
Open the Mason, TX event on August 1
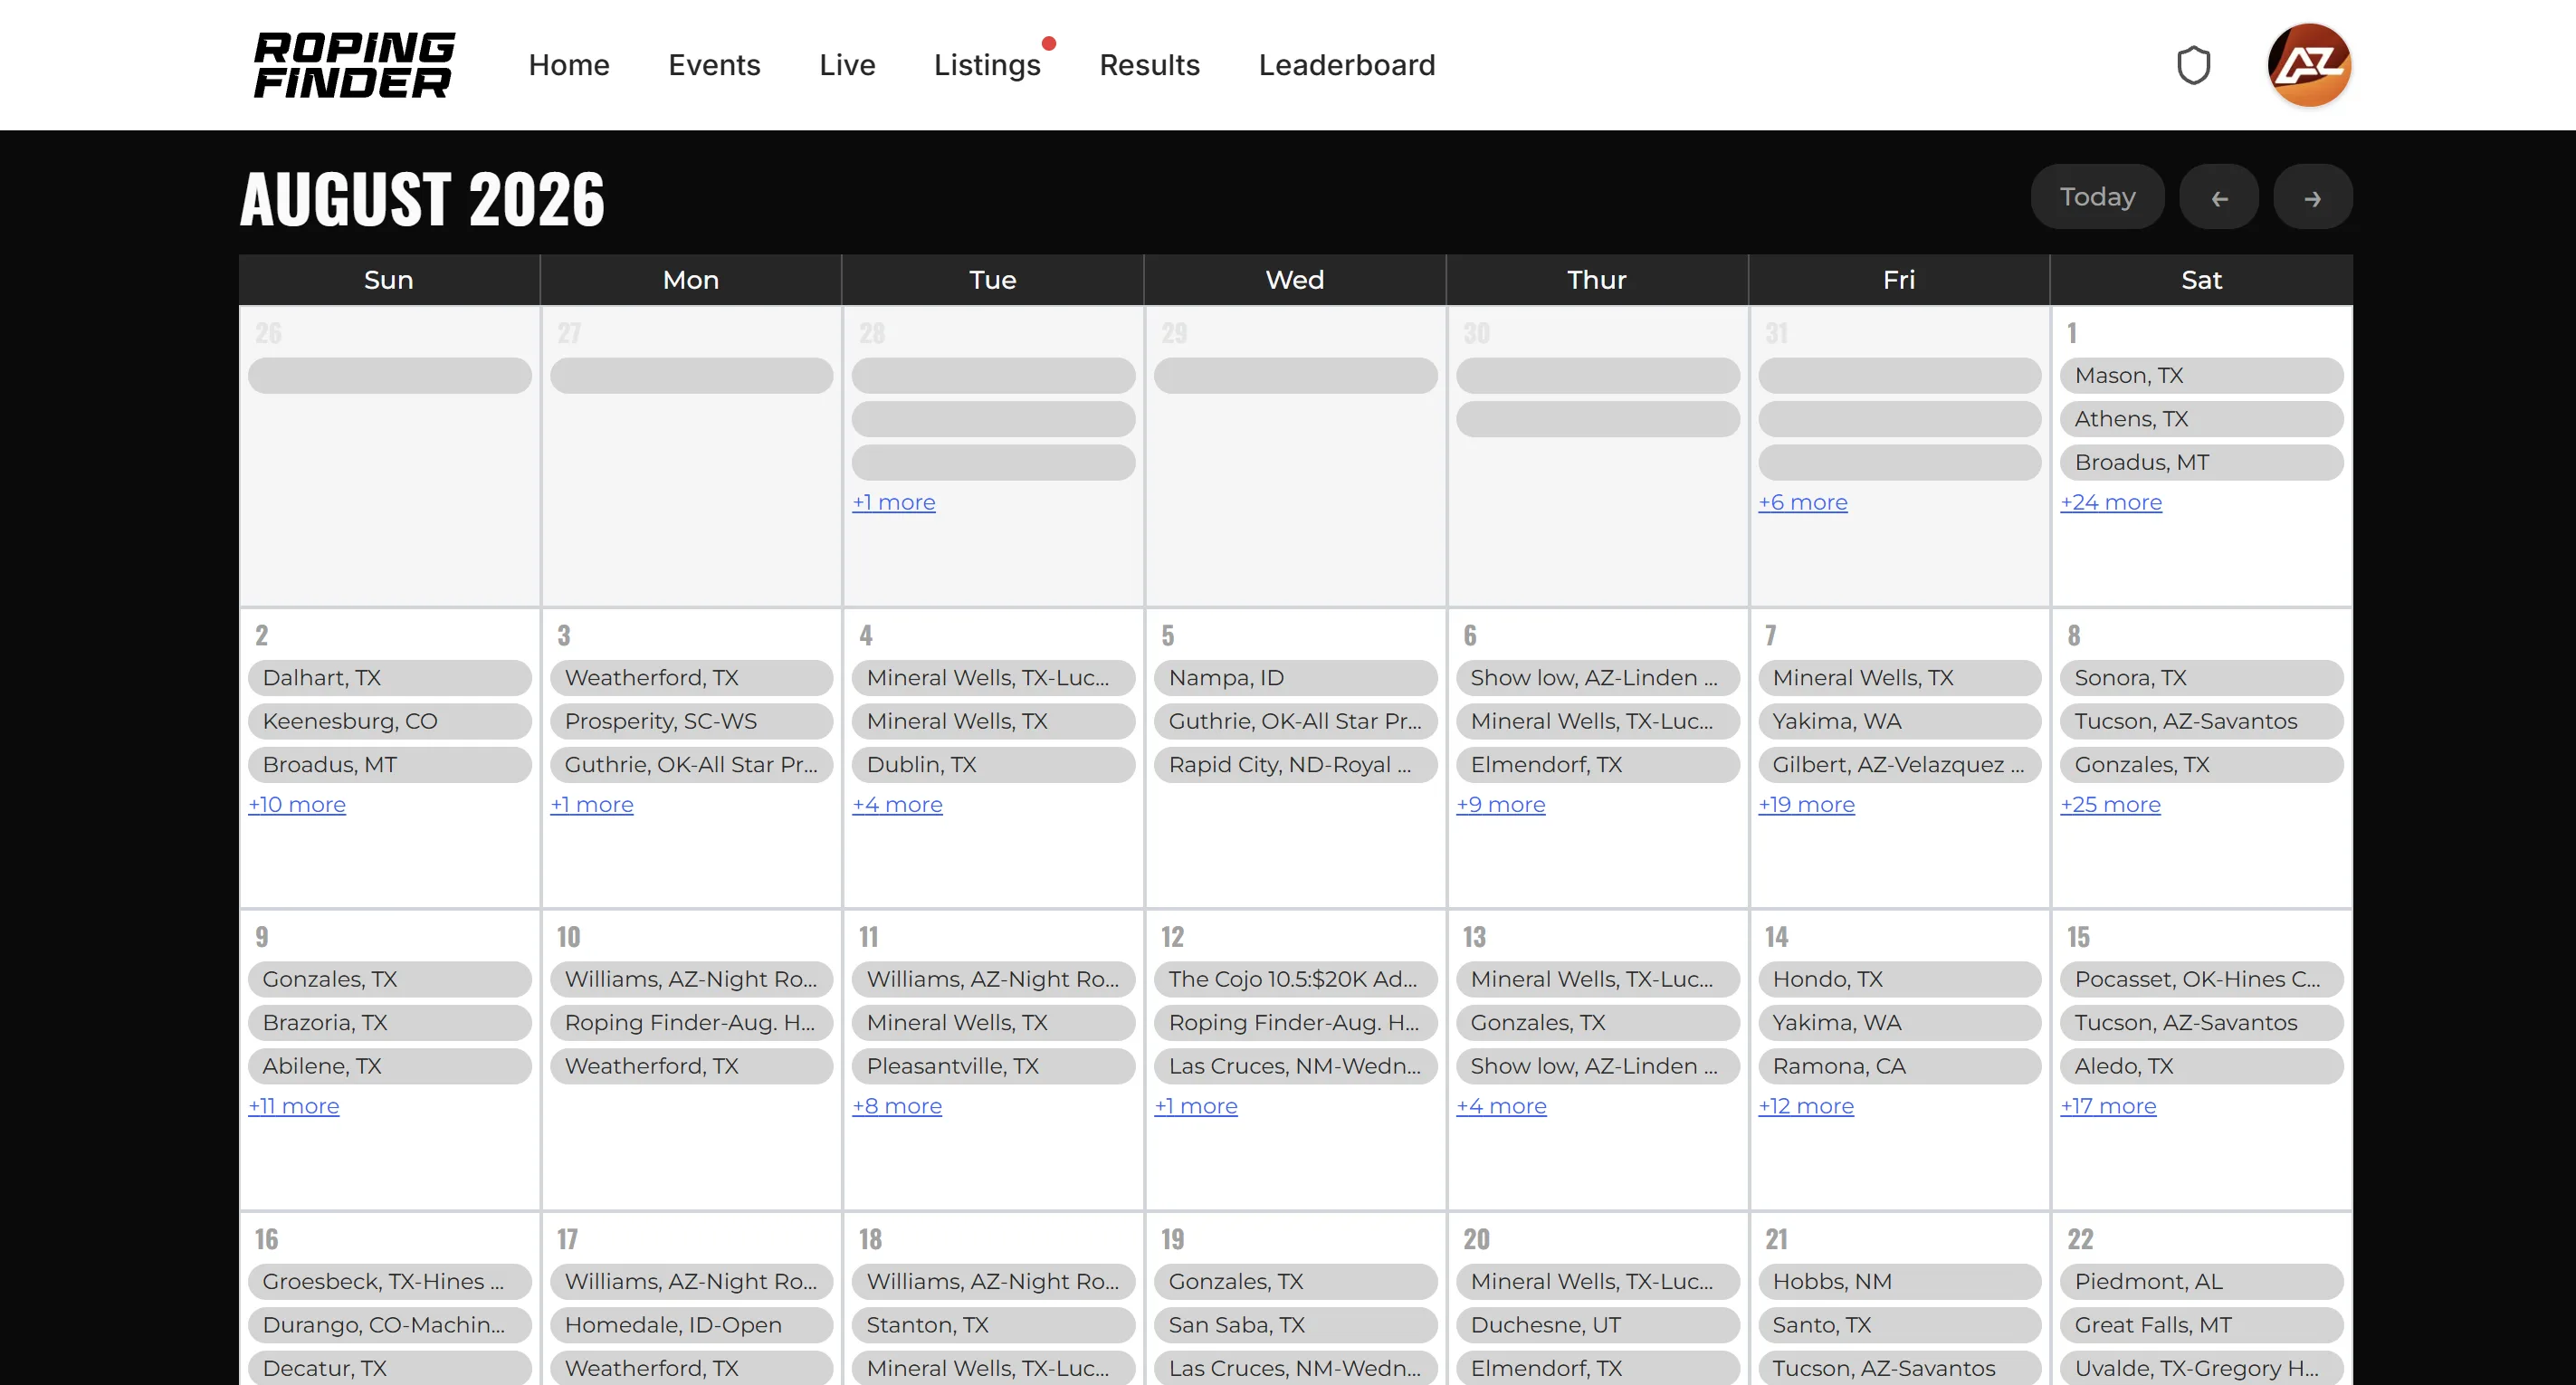2201,376
